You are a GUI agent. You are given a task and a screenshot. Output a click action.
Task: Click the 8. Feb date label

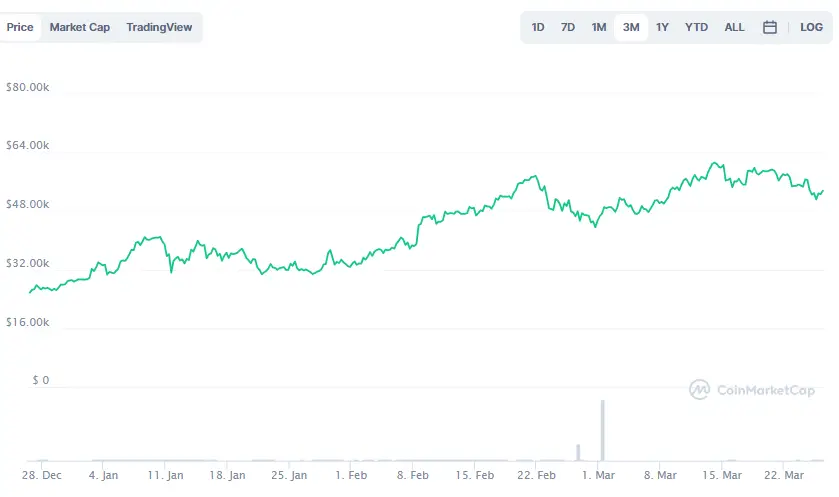(x=413, y=475)
